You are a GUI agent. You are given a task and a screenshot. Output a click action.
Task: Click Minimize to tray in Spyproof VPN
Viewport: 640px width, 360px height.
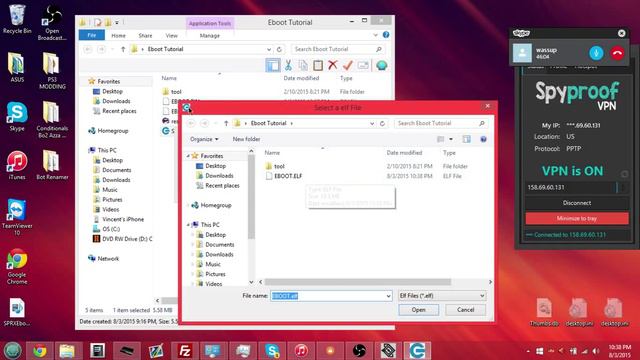[x=577, y=218]
